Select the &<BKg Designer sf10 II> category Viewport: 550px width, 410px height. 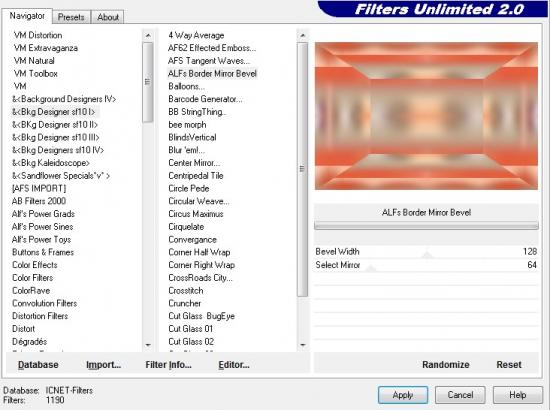click(x=55, y=125)
